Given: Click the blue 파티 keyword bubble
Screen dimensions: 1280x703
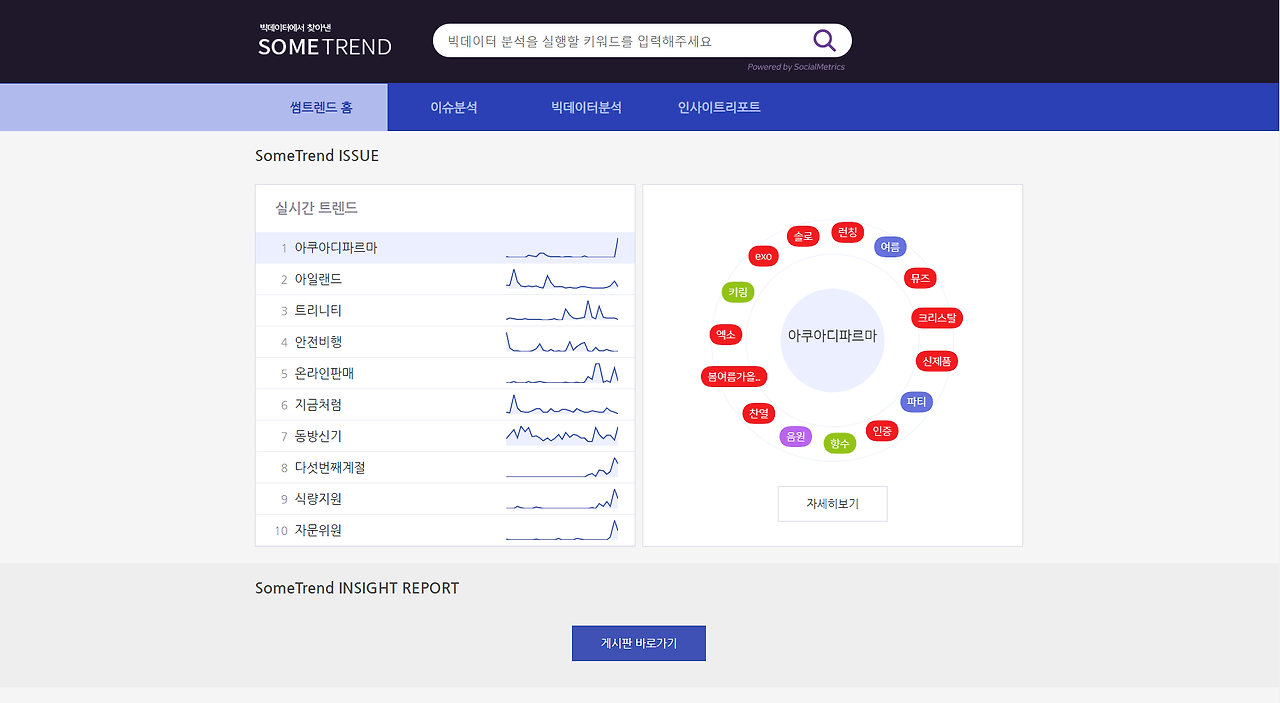Looking at the screenshot, I should [916, 402].
